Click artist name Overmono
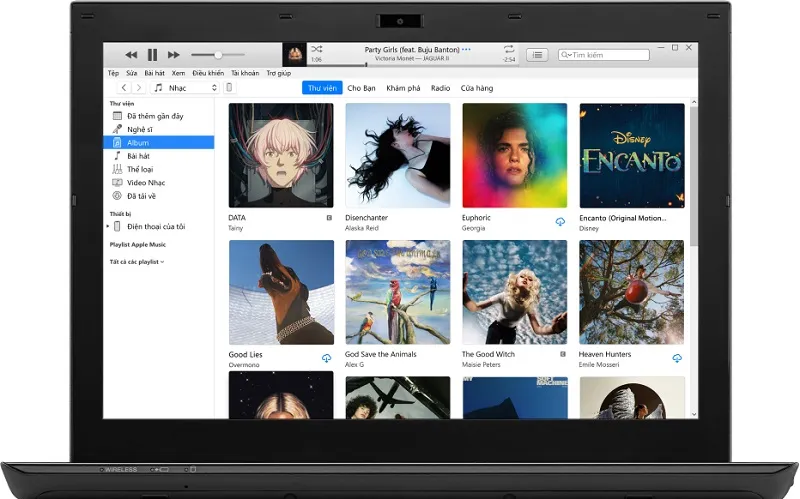The height and width of the screenshot is (499, 800). (244, 365)
